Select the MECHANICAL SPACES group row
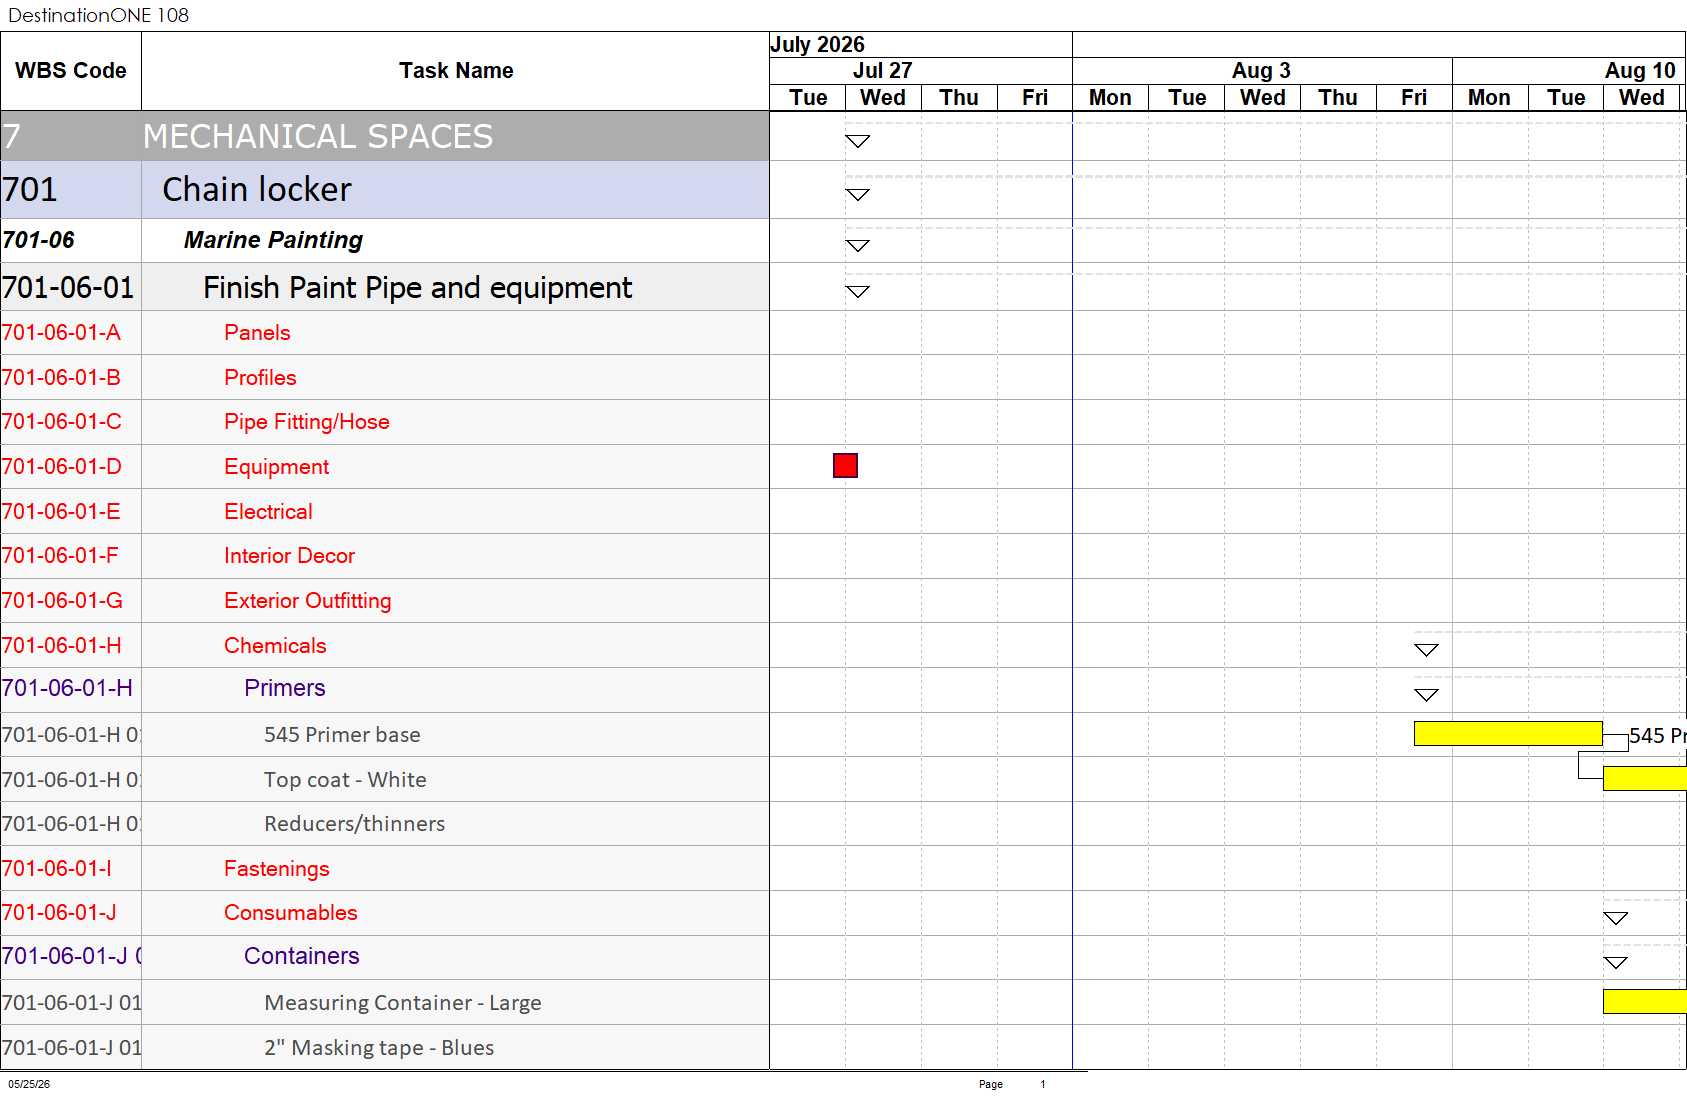This screenshot has width=1687, height=1097. 385,136
